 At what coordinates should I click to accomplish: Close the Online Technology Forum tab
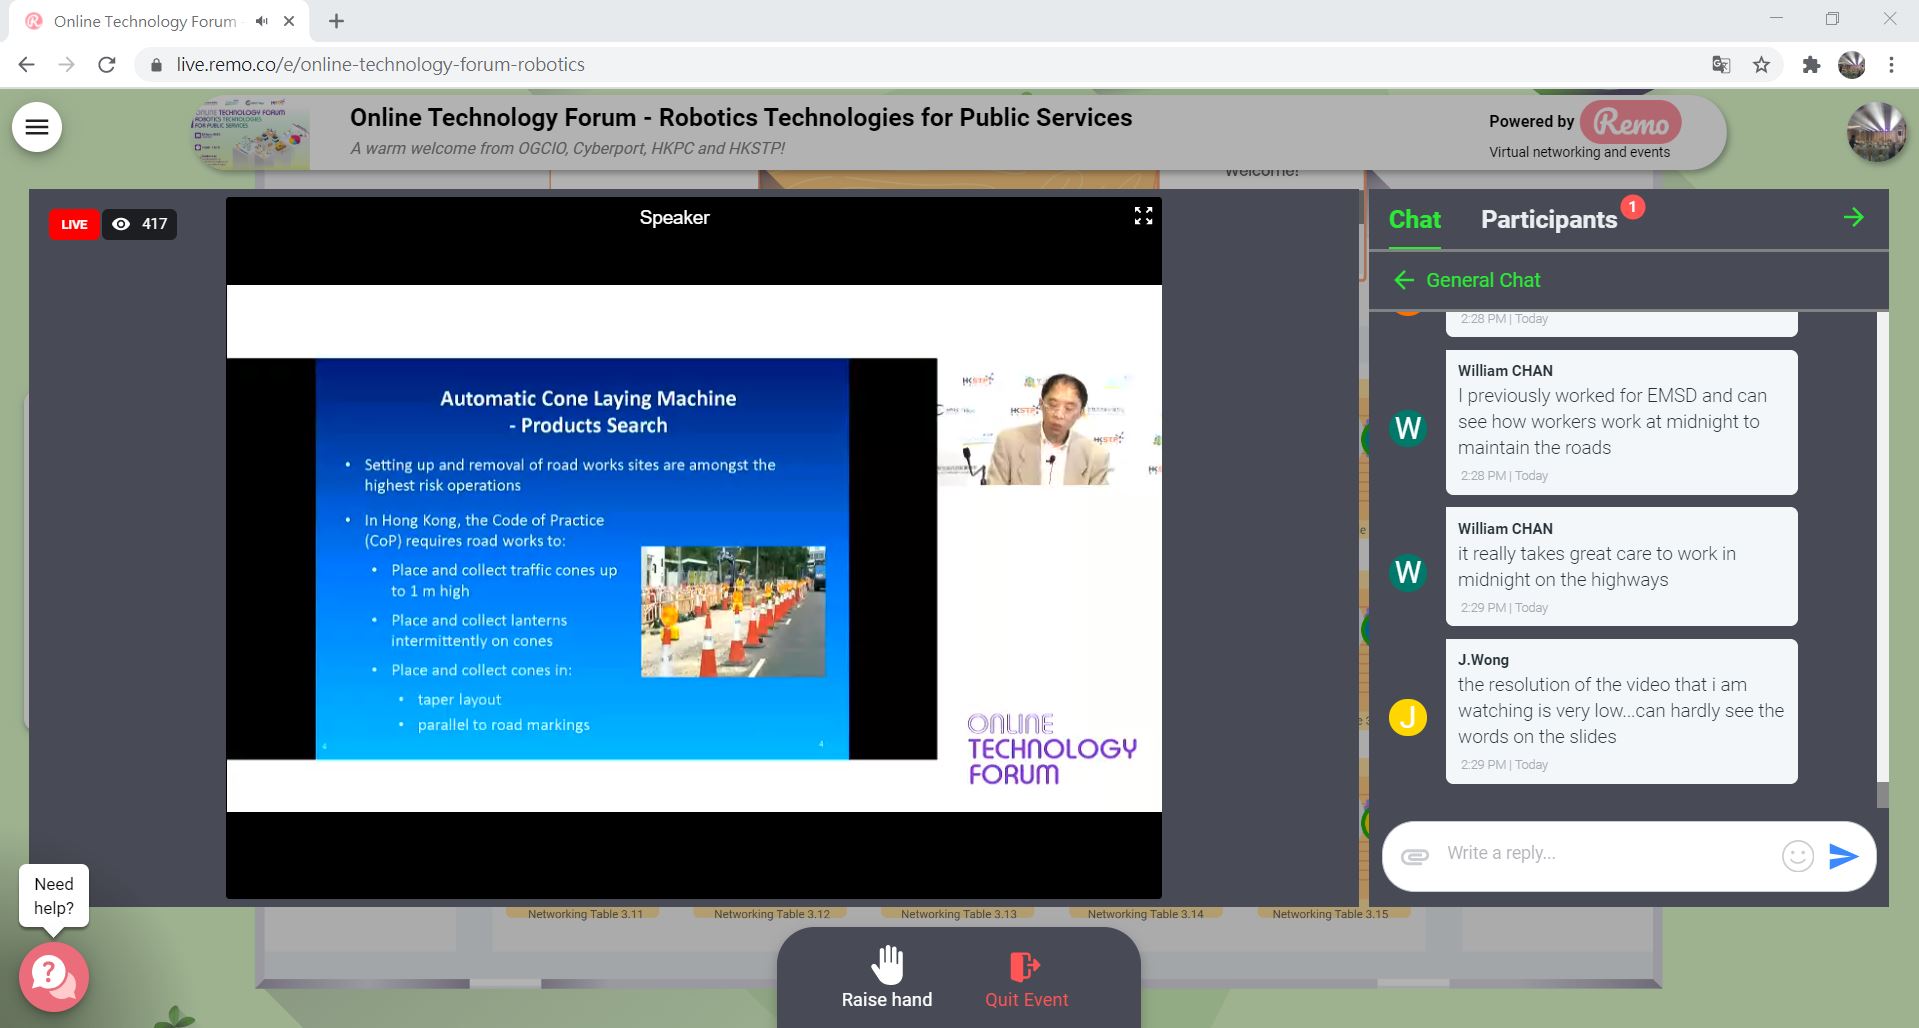290,21
